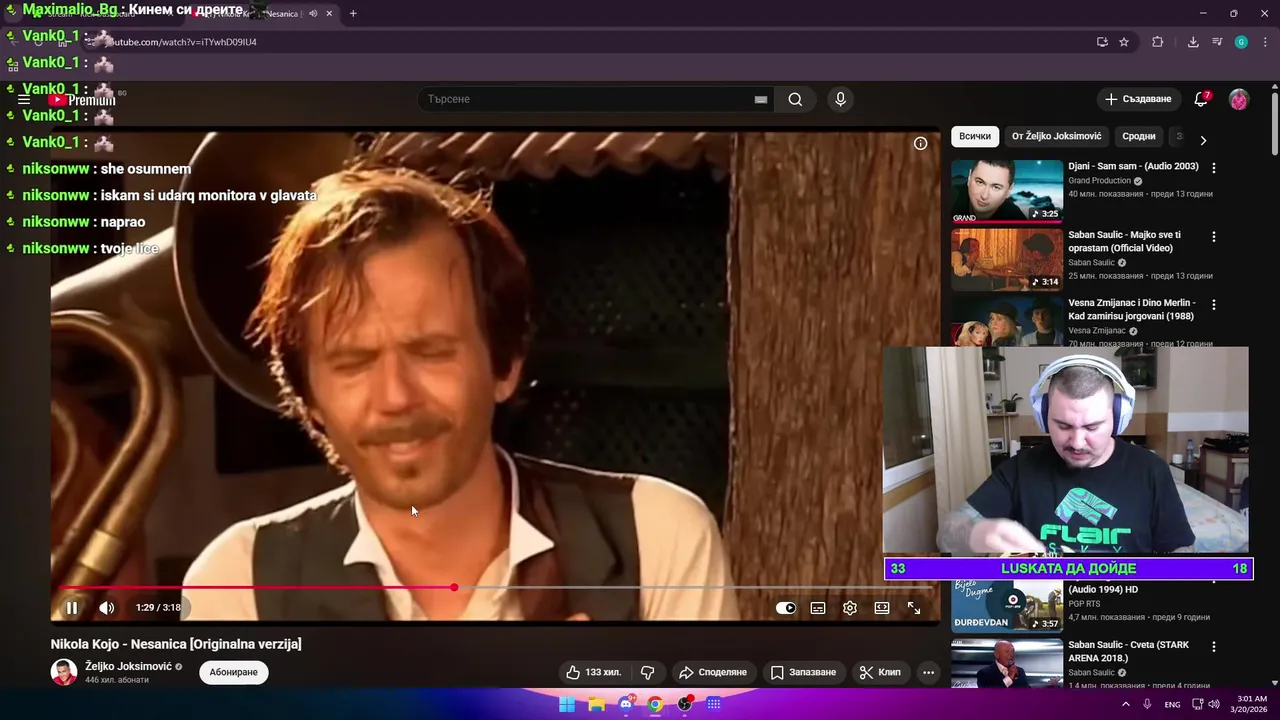Click the YouTube search magnifier button

(x=795, y=99)
